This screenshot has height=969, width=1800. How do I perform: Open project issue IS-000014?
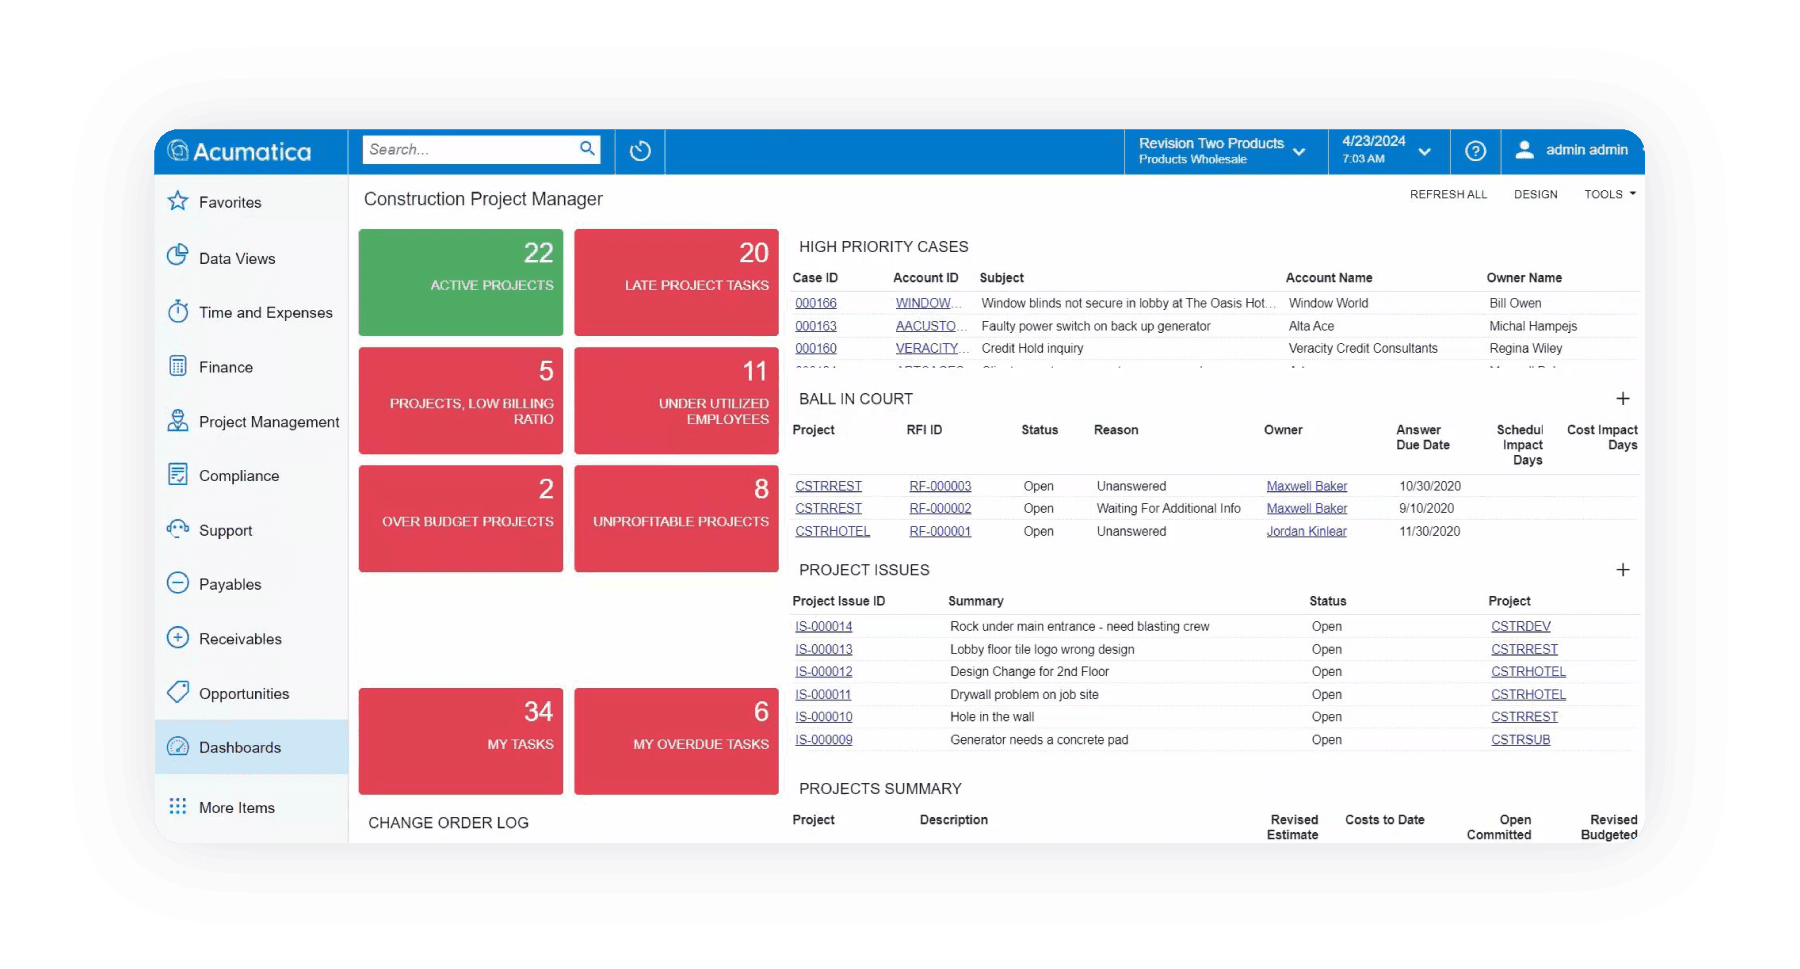click(x=824, y=626)
